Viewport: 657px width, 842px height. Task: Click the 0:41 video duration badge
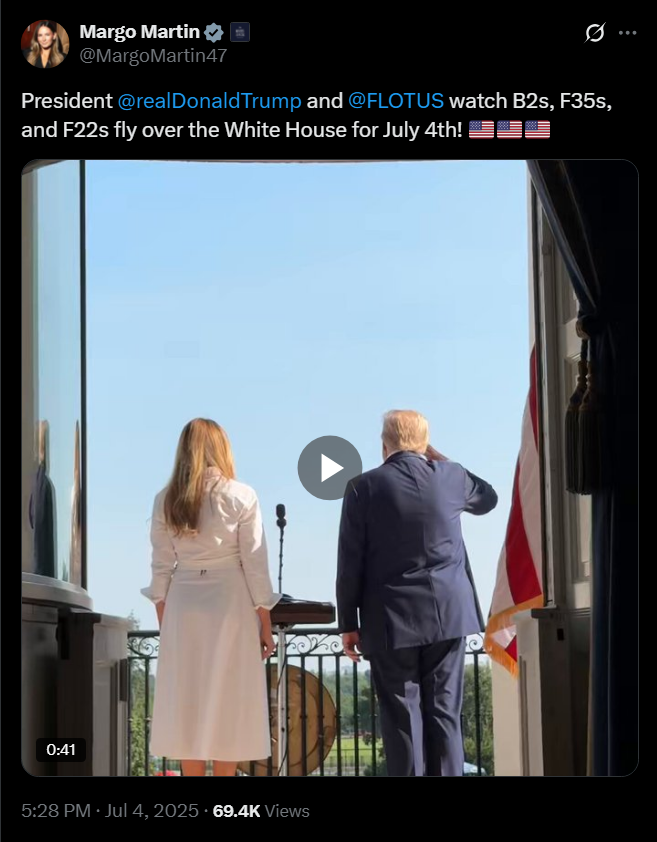point(61,750)
